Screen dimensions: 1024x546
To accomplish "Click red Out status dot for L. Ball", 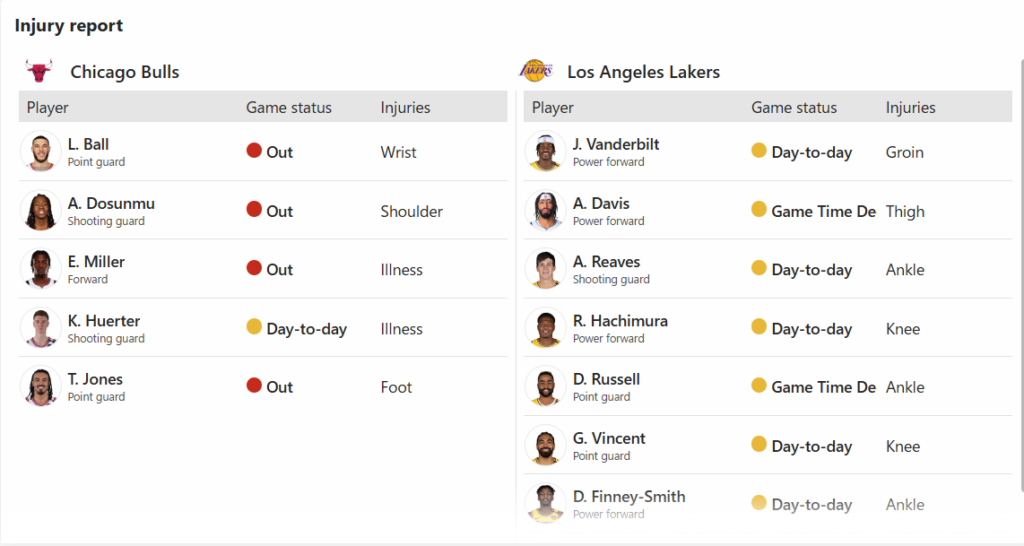I will pyautogui.click(x=254, y=151).
